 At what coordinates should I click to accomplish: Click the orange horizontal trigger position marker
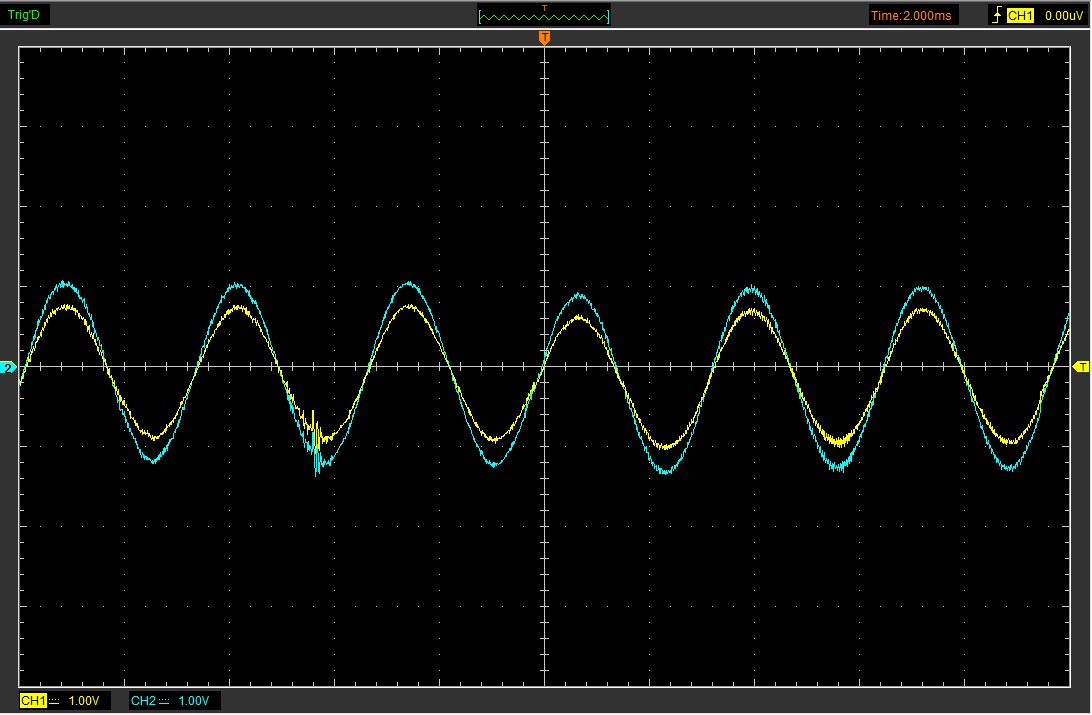pyautogui.click(x=544, y=38)
